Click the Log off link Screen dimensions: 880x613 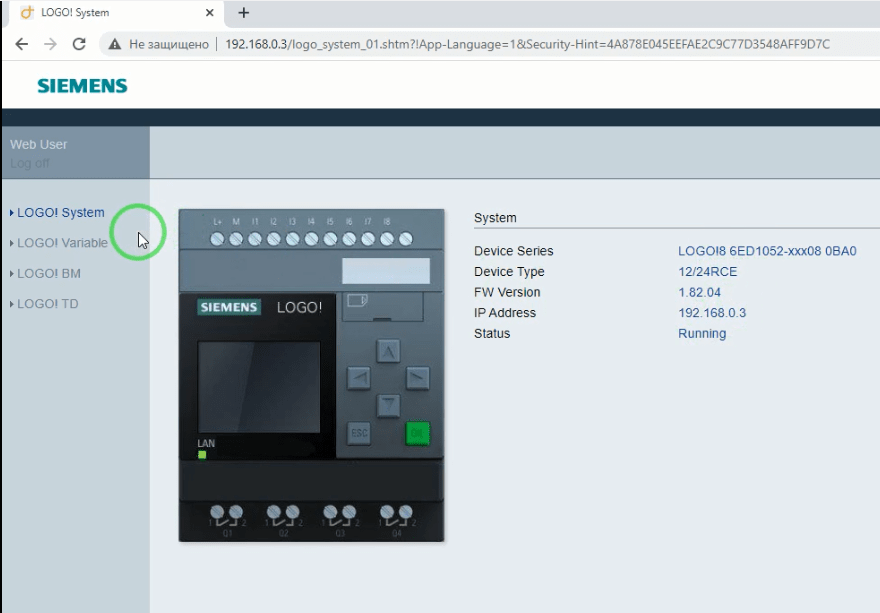(29, 163)
